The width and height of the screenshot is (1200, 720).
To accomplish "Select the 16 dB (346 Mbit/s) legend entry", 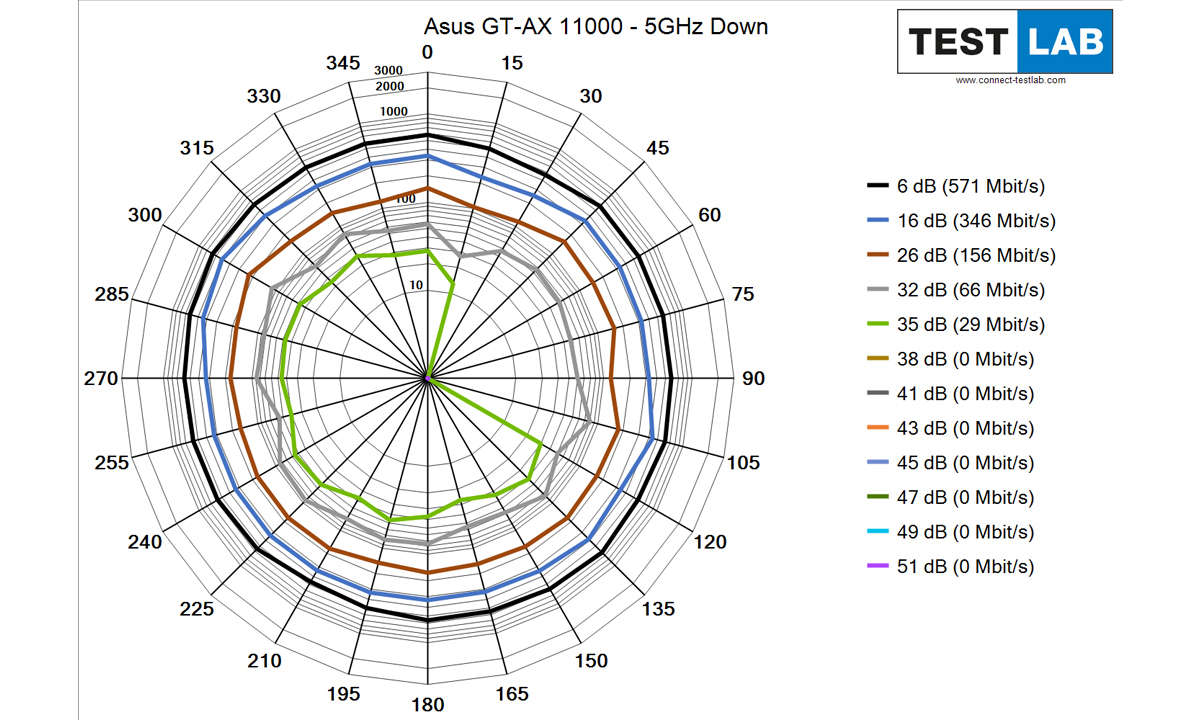I will point(960,221).
